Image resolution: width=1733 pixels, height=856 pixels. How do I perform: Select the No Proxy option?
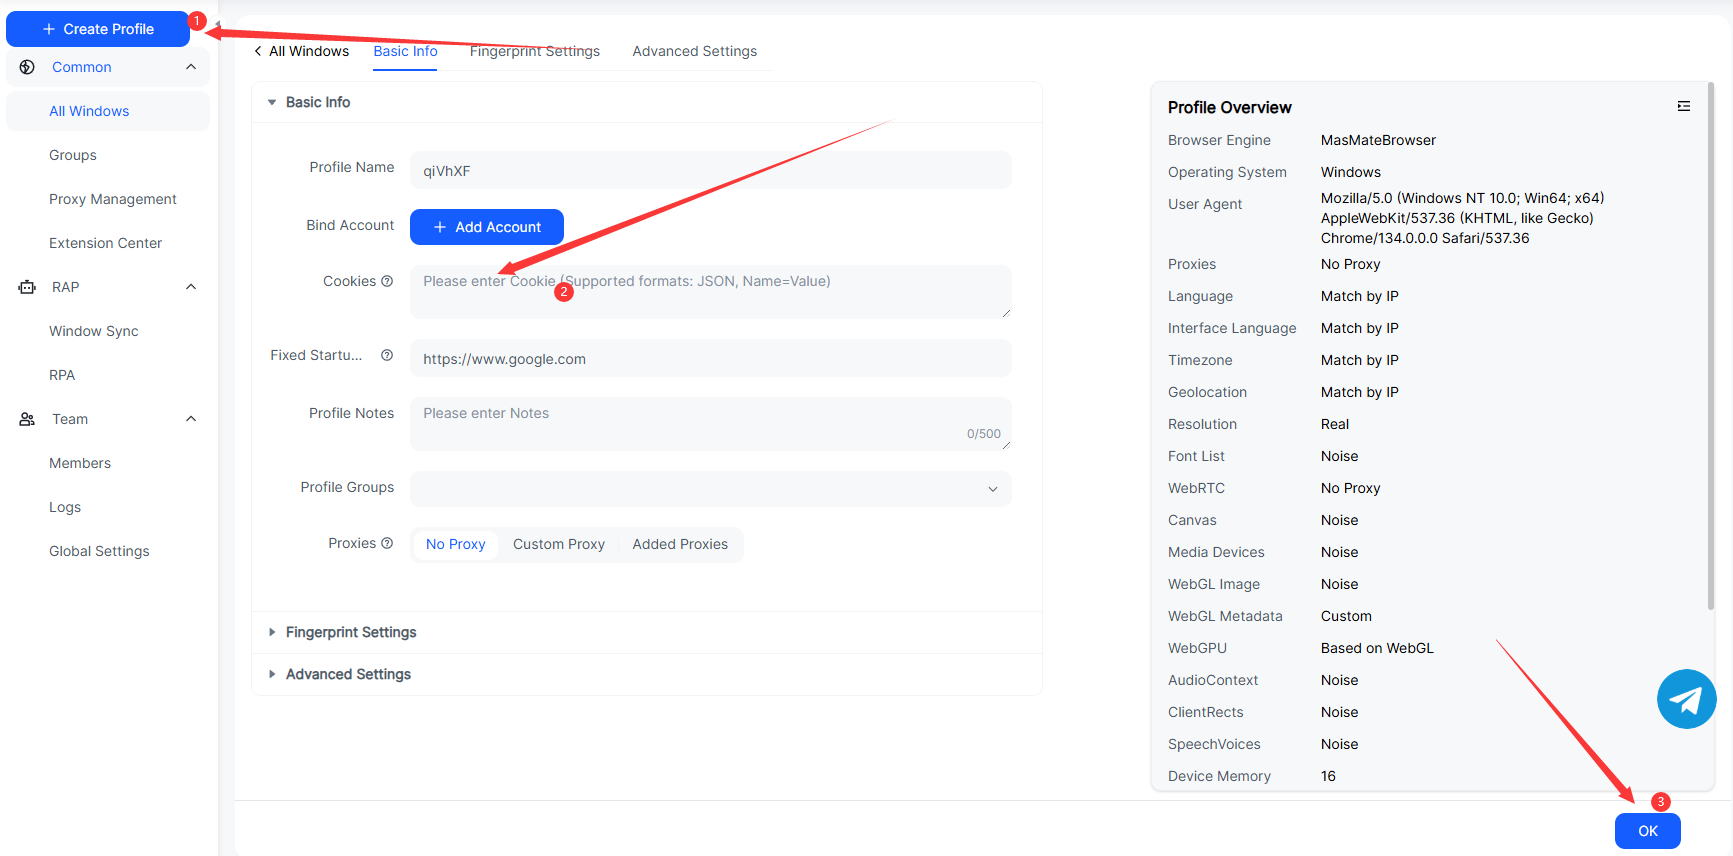pyautogui.click(x=455, y=544)
